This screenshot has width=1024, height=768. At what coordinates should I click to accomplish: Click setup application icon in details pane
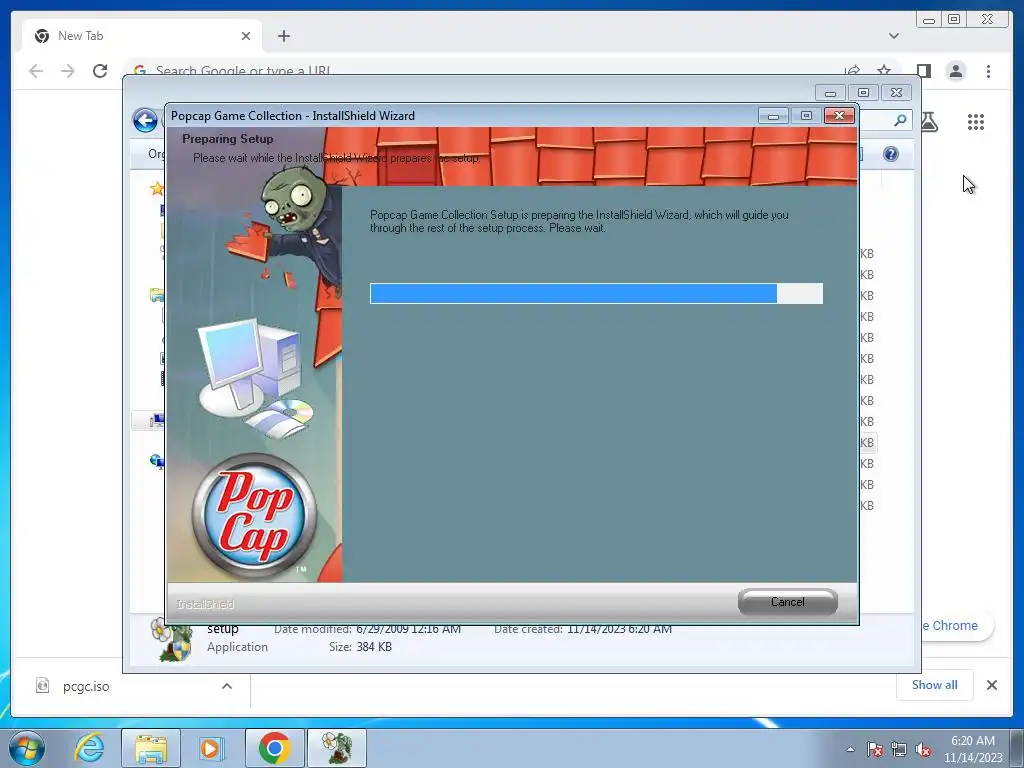pos(171,640)
